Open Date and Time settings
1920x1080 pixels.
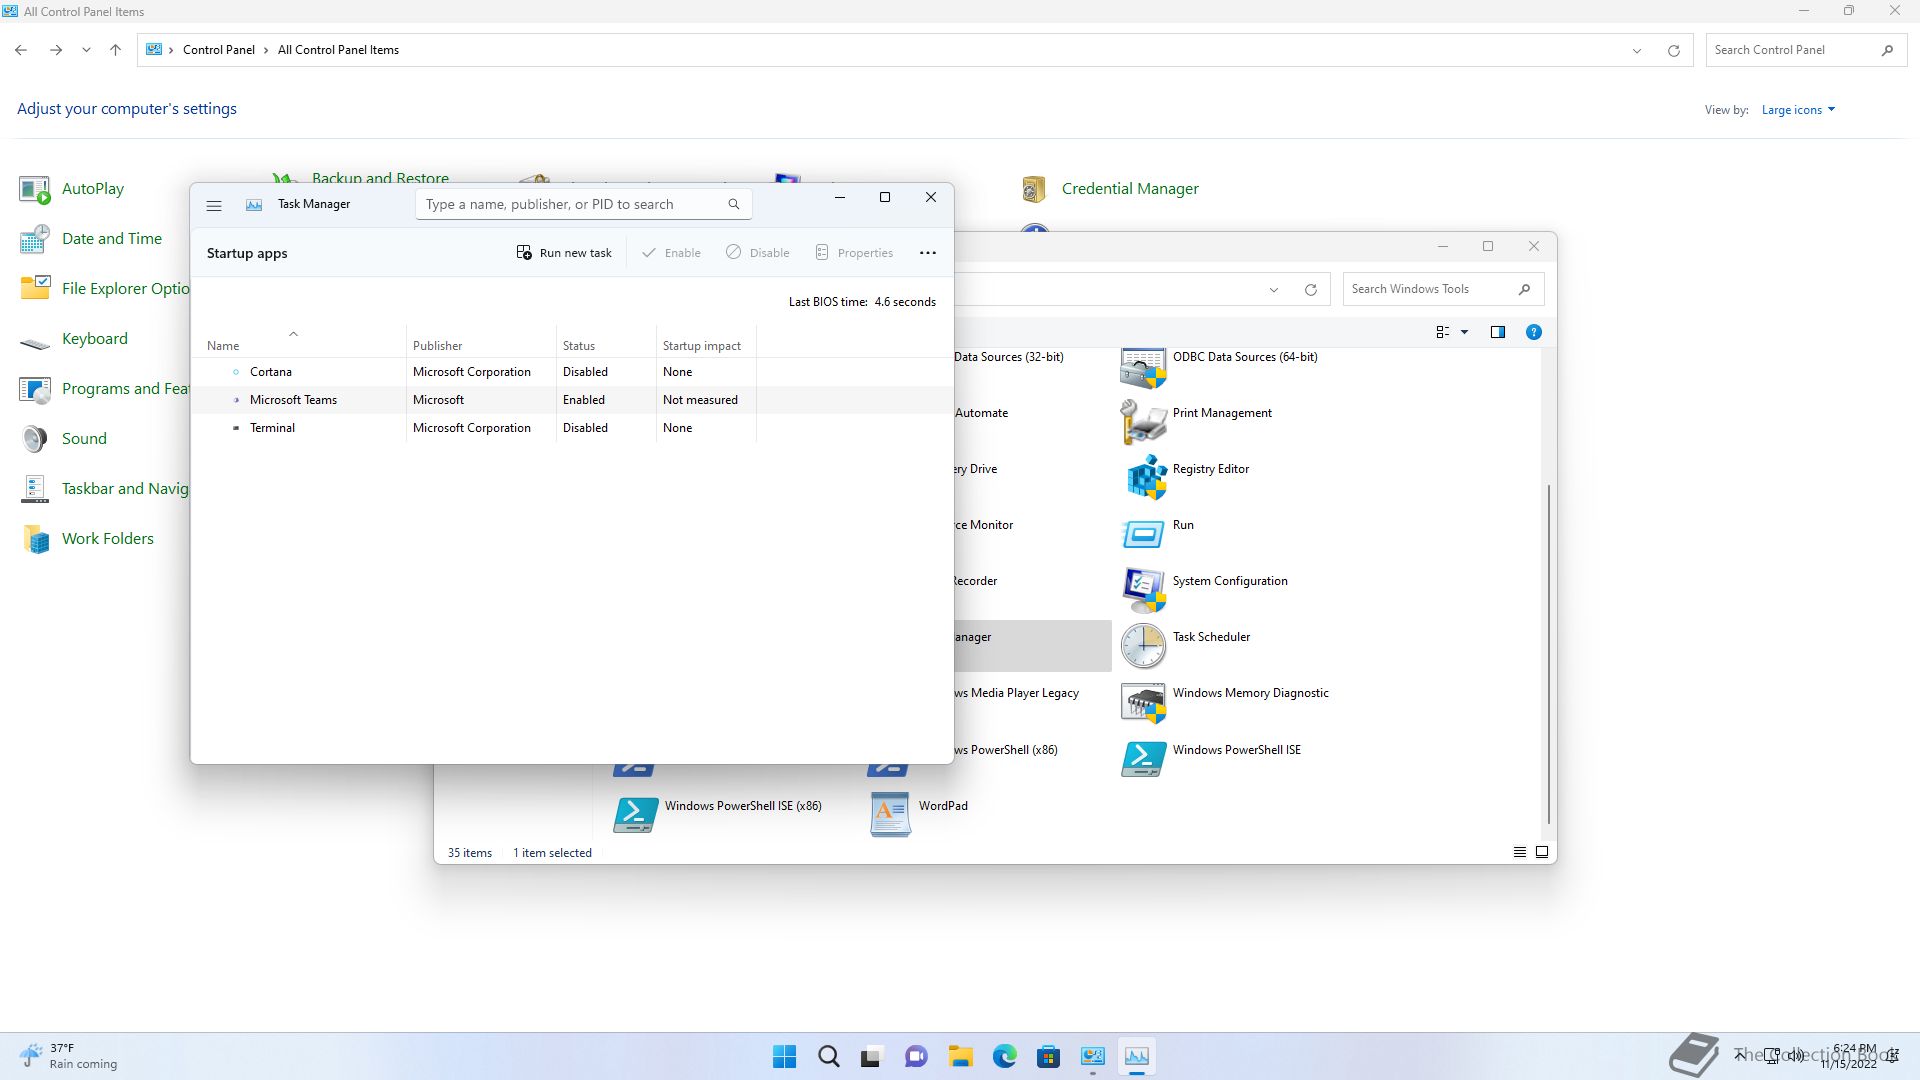[x=112, y=238]
